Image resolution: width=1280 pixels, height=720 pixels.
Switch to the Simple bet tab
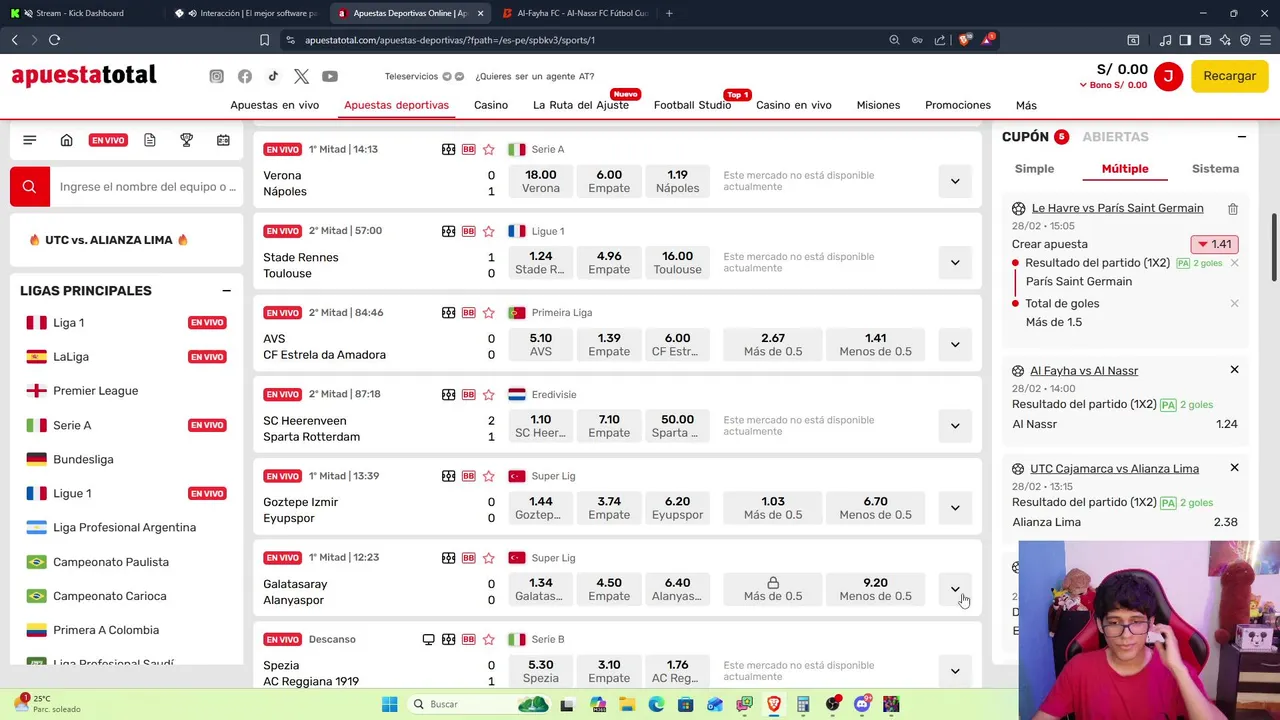[x=1034, y=169]
